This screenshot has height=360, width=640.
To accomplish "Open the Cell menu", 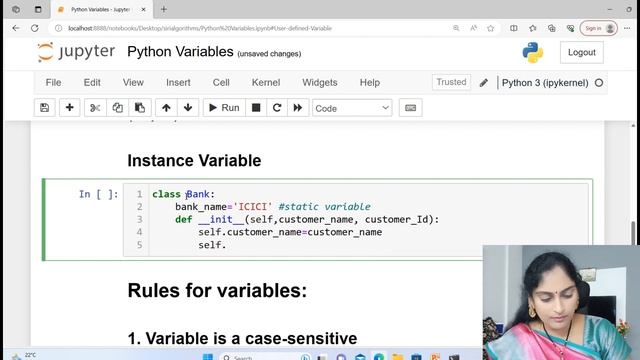I will pyautogui.click(x=221, y=82).
